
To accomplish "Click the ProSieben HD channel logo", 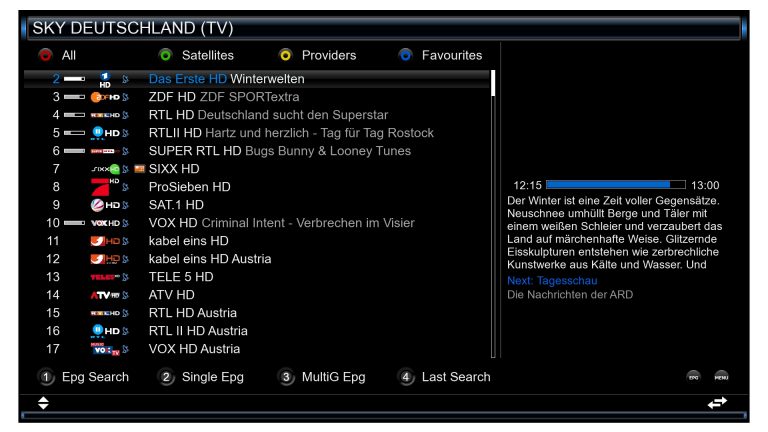I will [105, 187].
